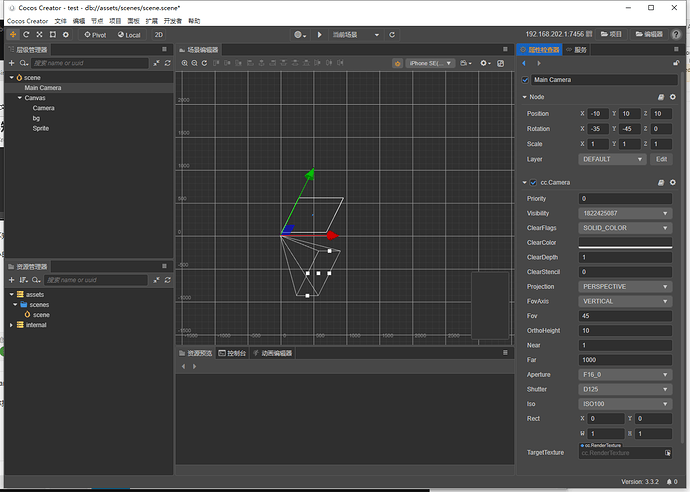Open the scene gizmo settings gear dropdown
Screen dimensions: 690x492
pos(485,63)
